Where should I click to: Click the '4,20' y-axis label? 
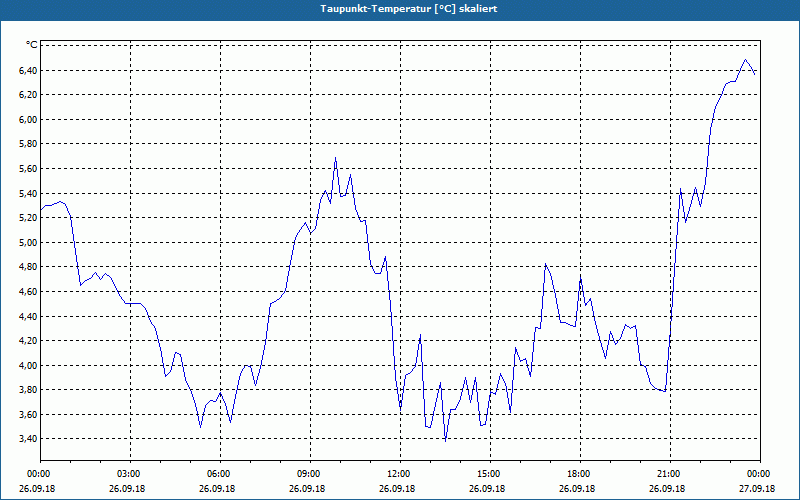tap(28, 341)
